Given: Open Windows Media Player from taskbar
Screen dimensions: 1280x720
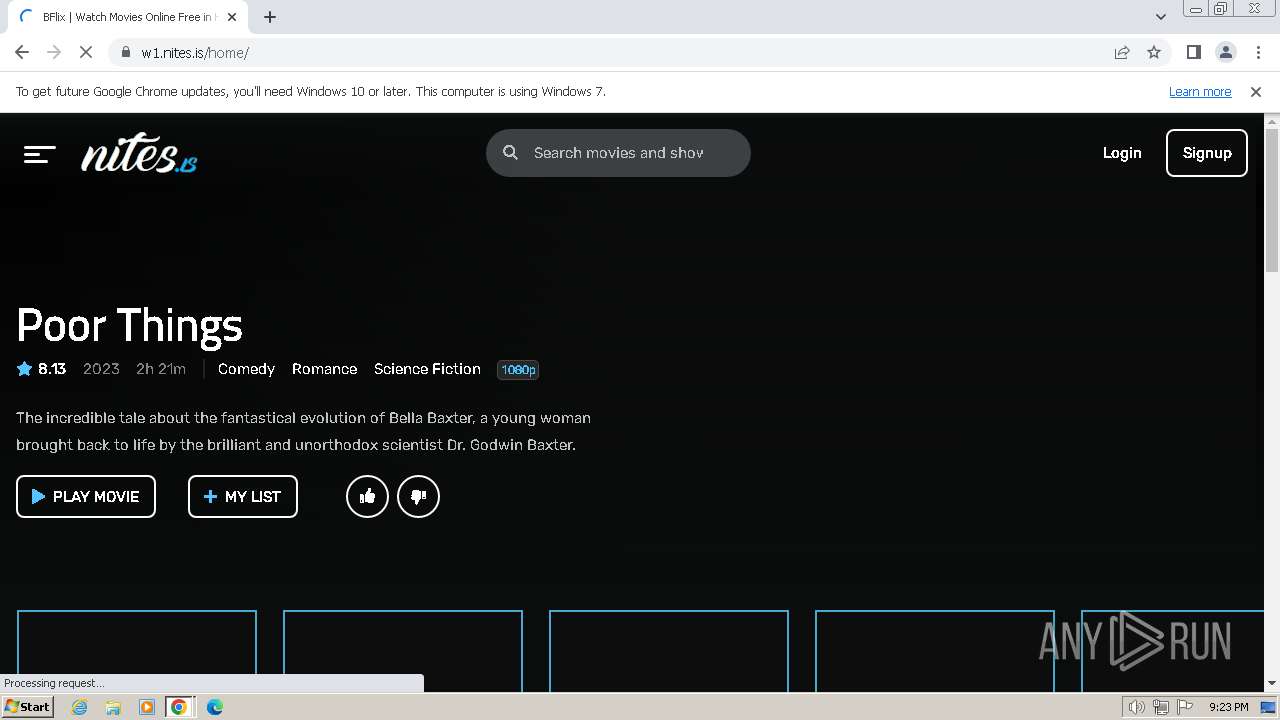Looking at the screenshot, I should 146,707.
